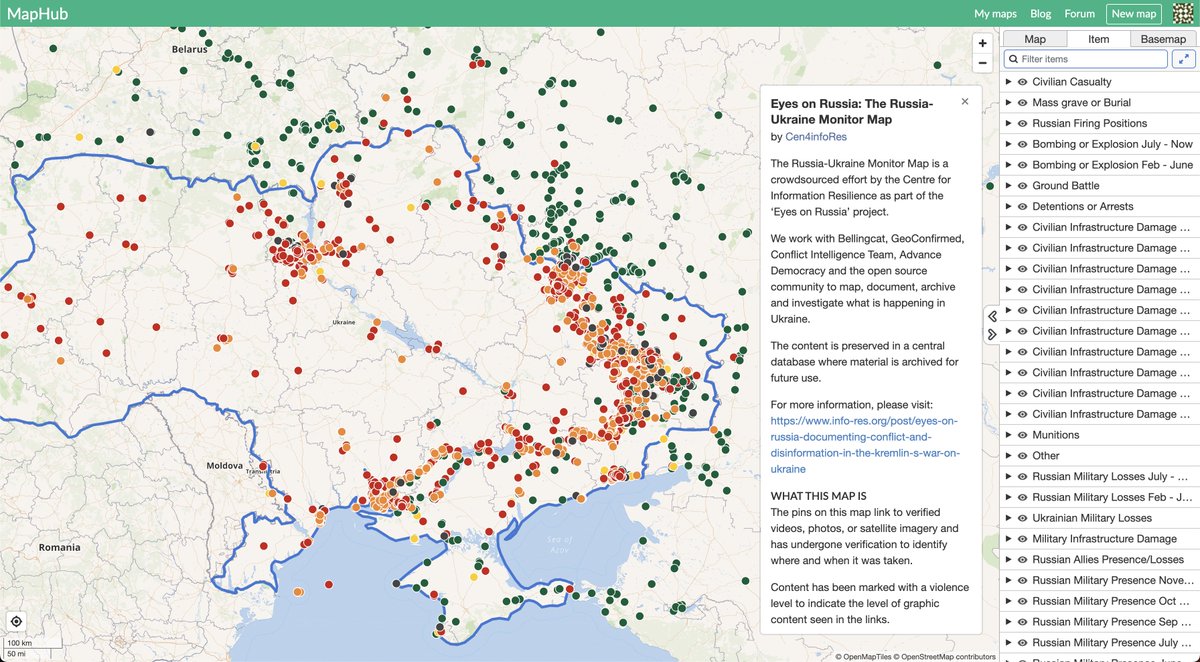
Task: Widen sidebar with the left-pointing chevron handle
Action: coord(992,316)
